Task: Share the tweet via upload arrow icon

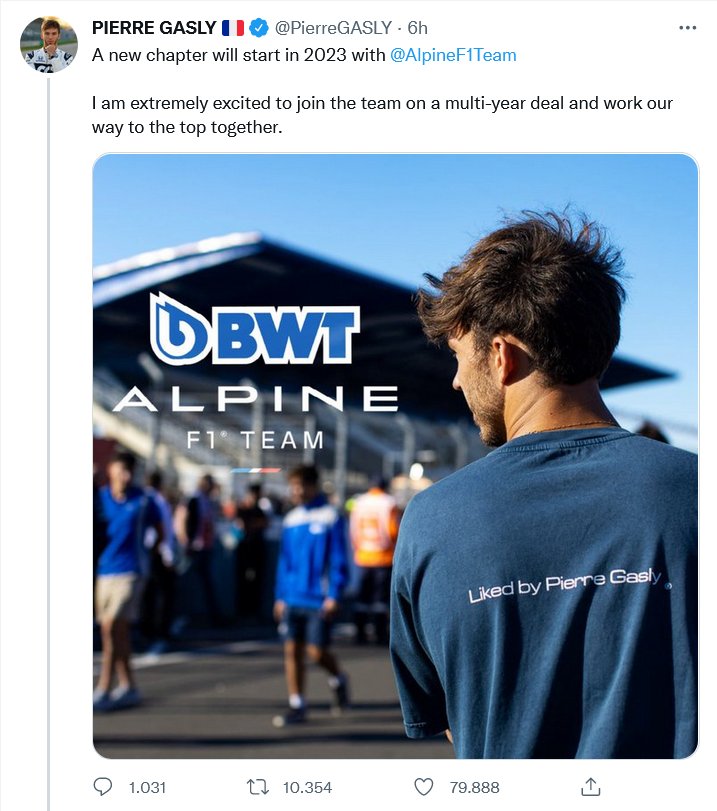Action: tap(591, 787)
